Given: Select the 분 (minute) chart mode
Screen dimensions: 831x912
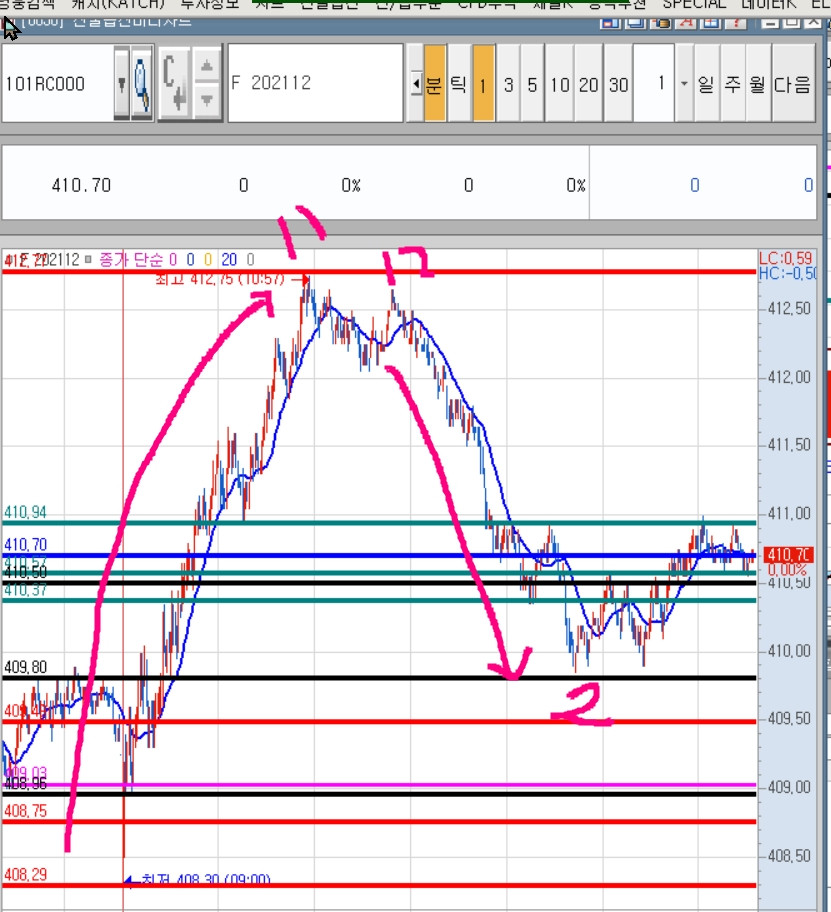Looking at the screenshot, I should pos(434,83).
